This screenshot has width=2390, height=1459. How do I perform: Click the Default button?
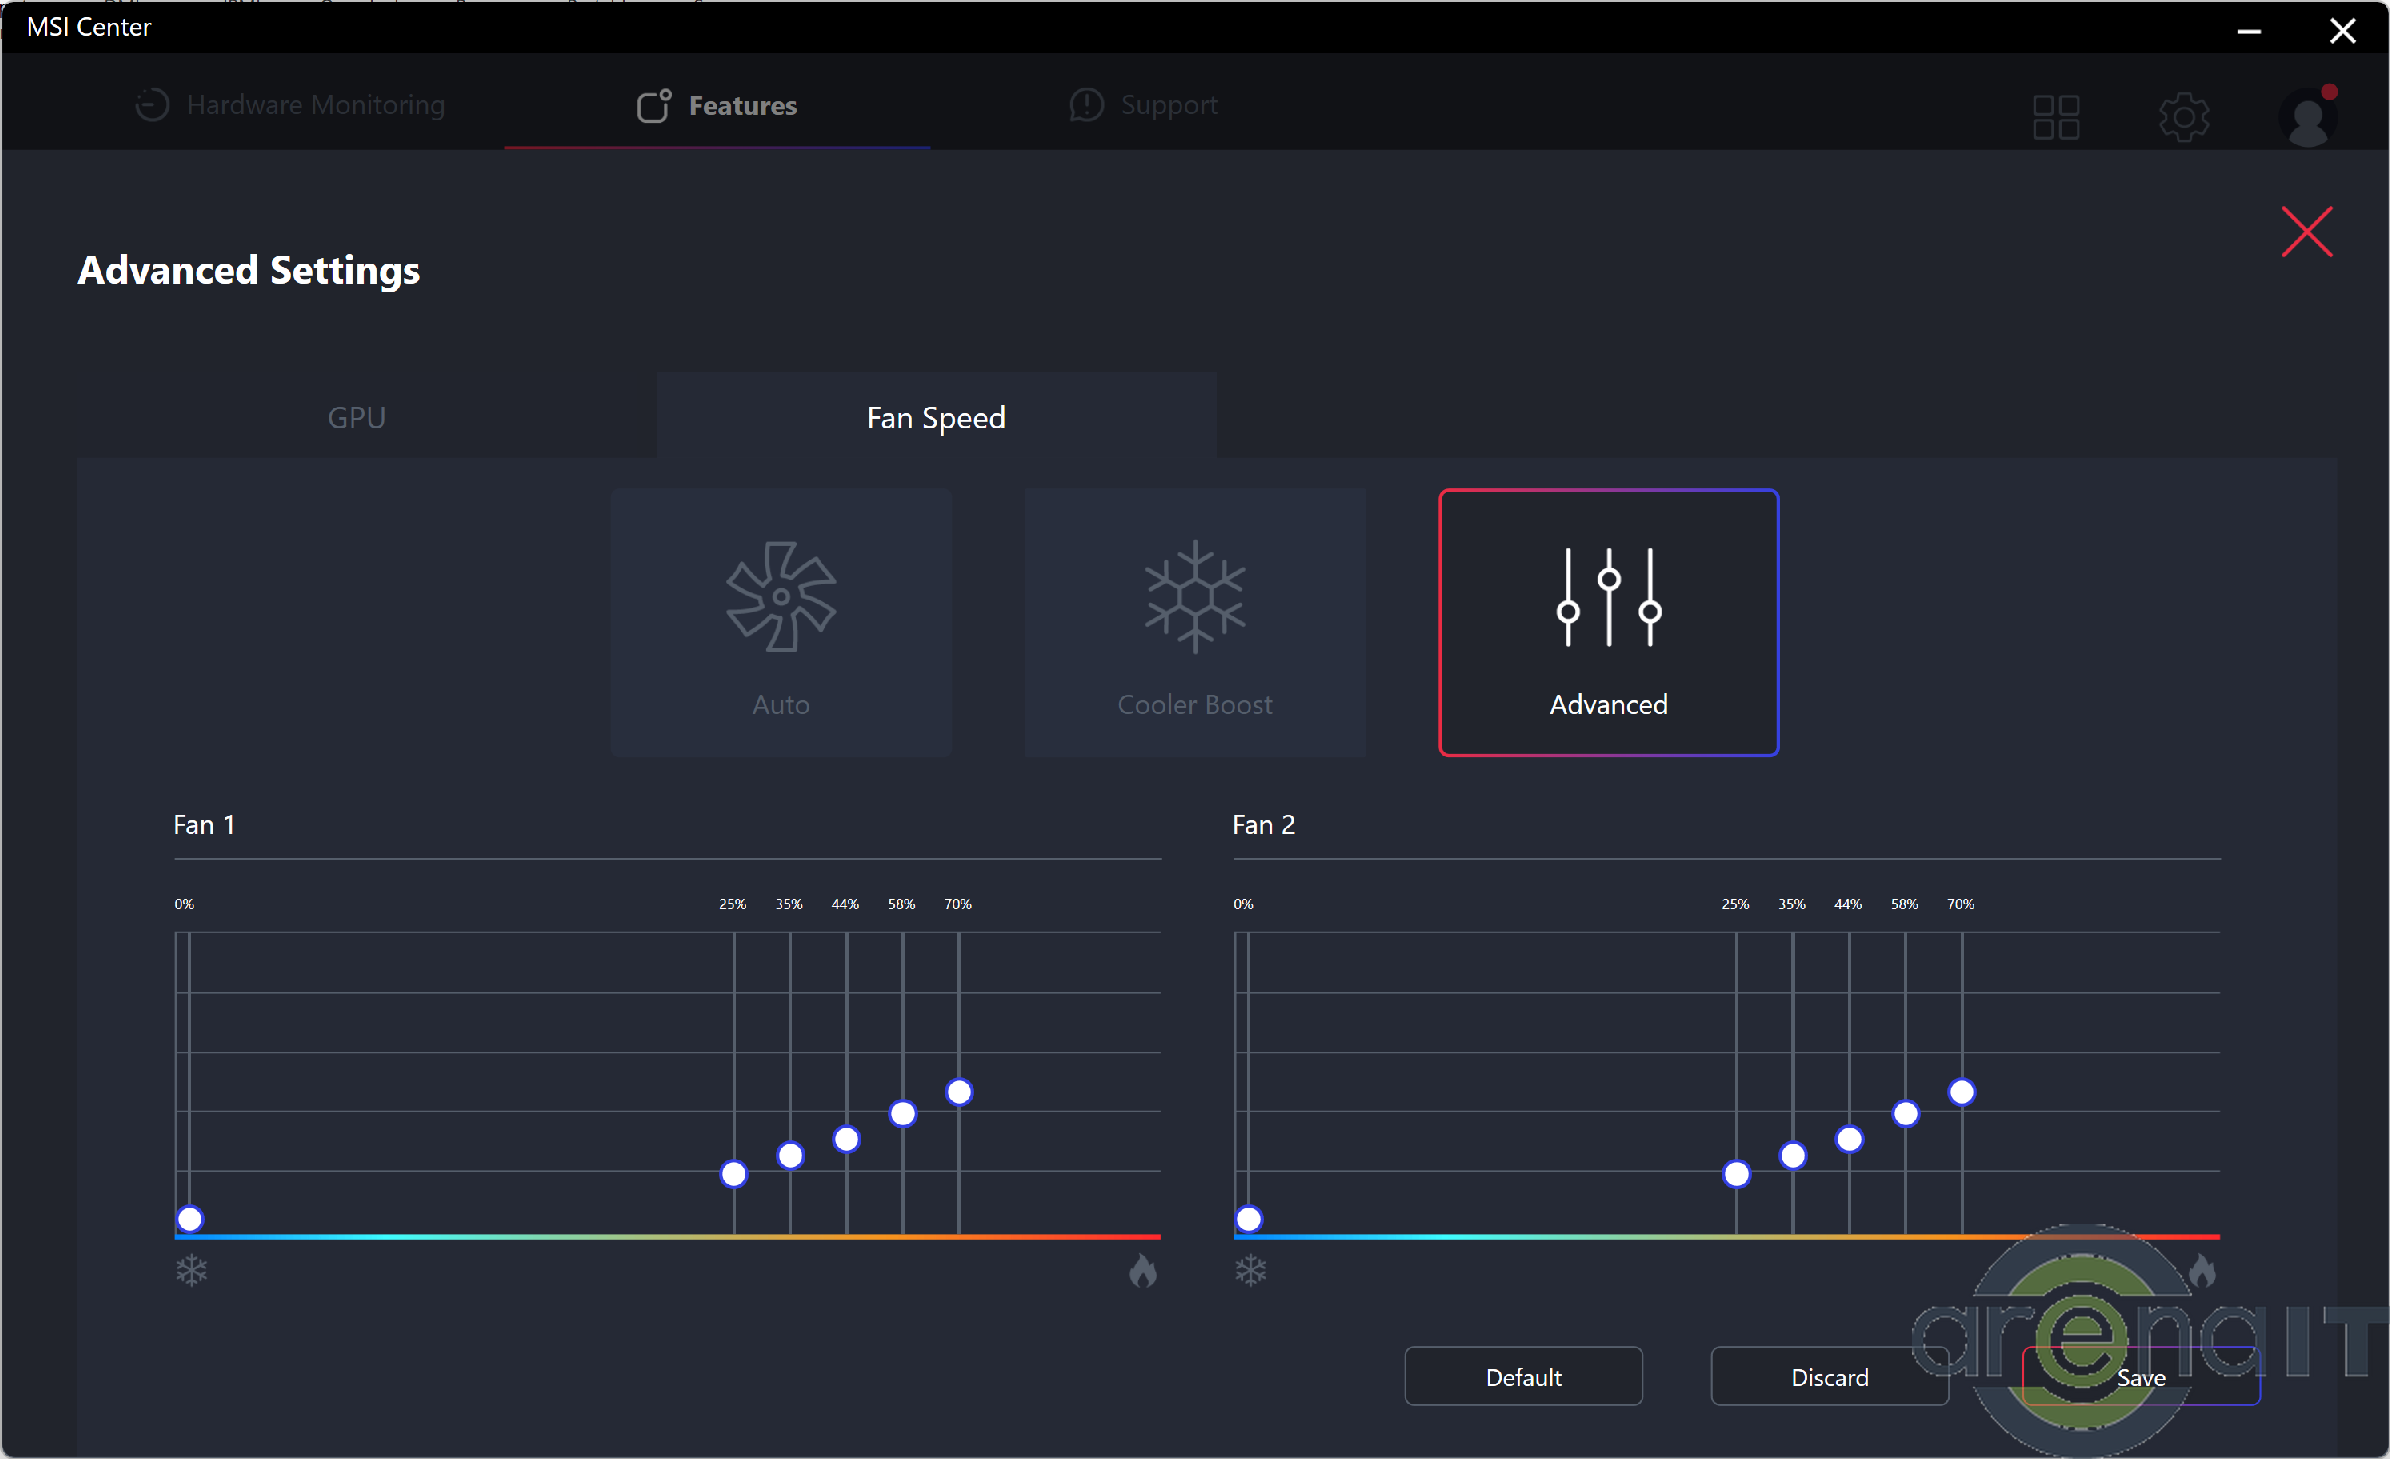[1523, 1377]
